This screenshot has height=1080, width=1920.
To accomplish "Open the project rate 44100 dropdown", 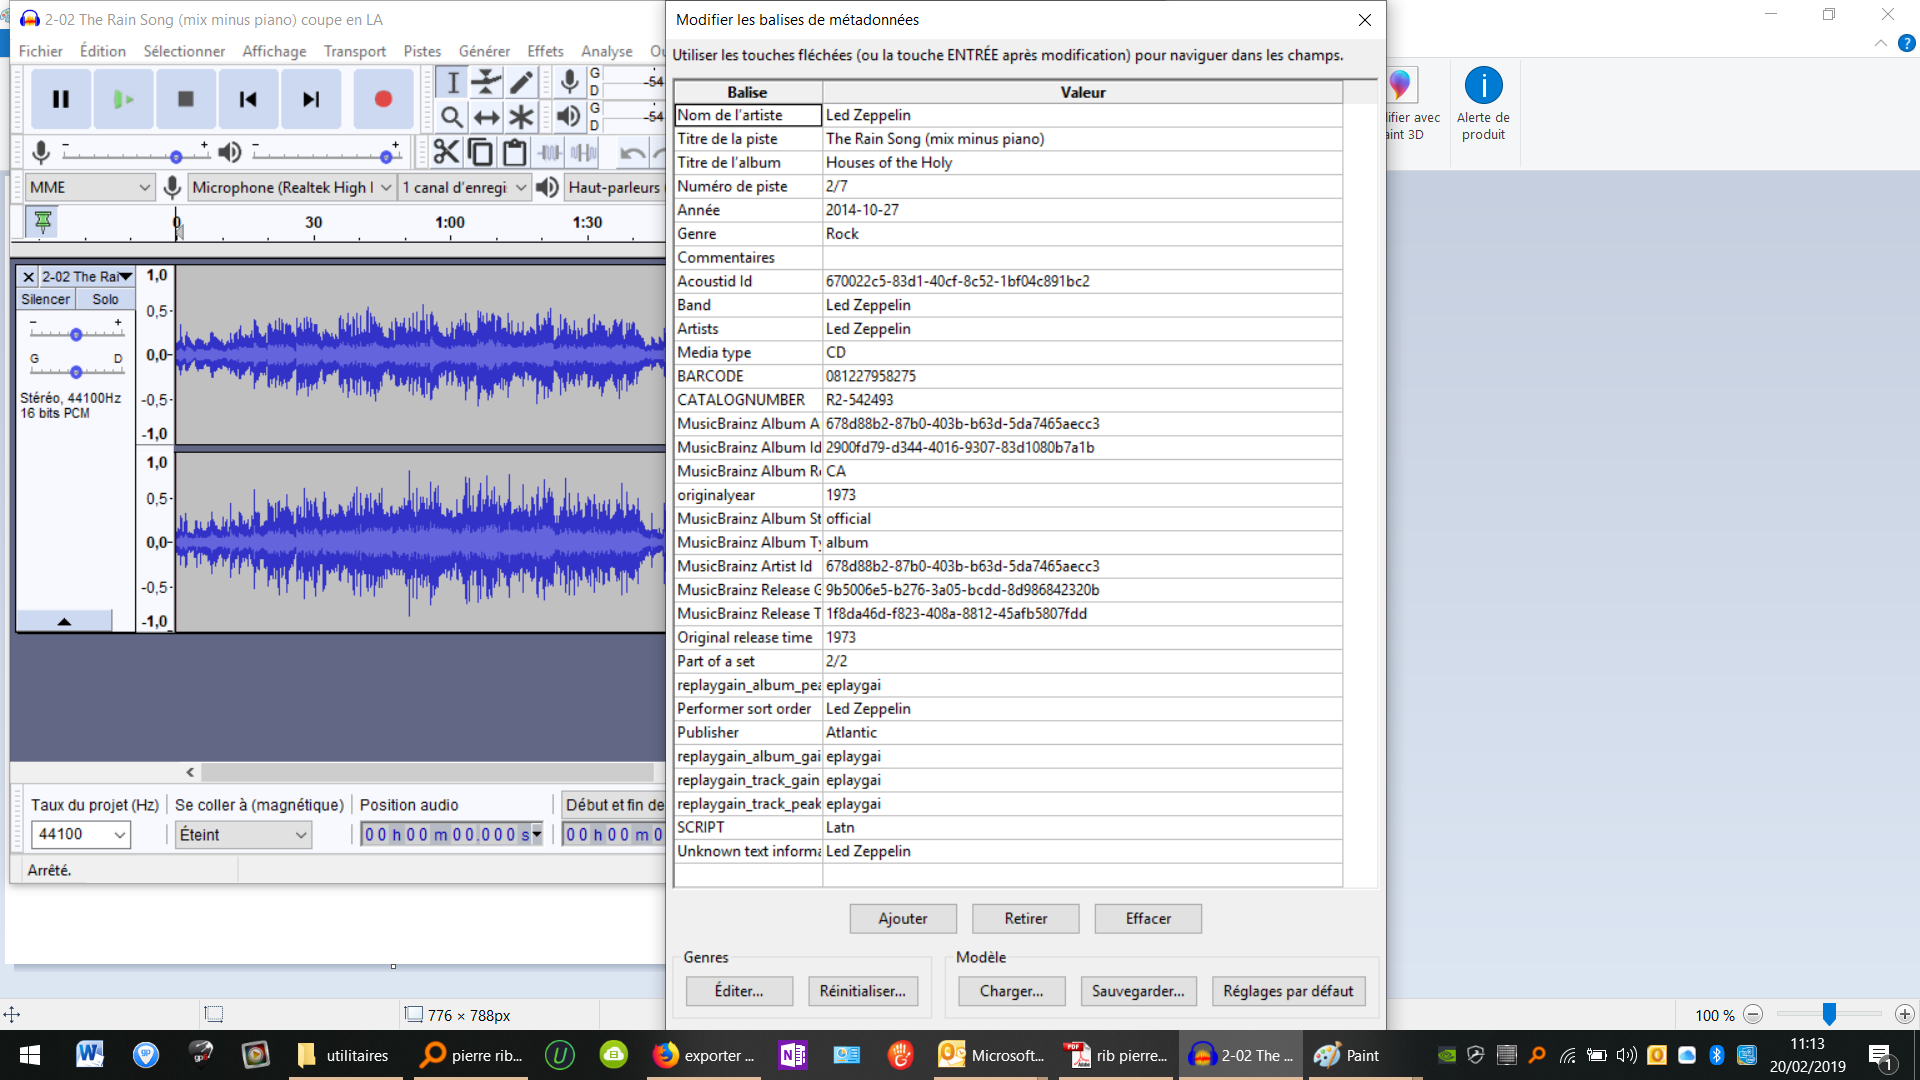I will (81, 834).
